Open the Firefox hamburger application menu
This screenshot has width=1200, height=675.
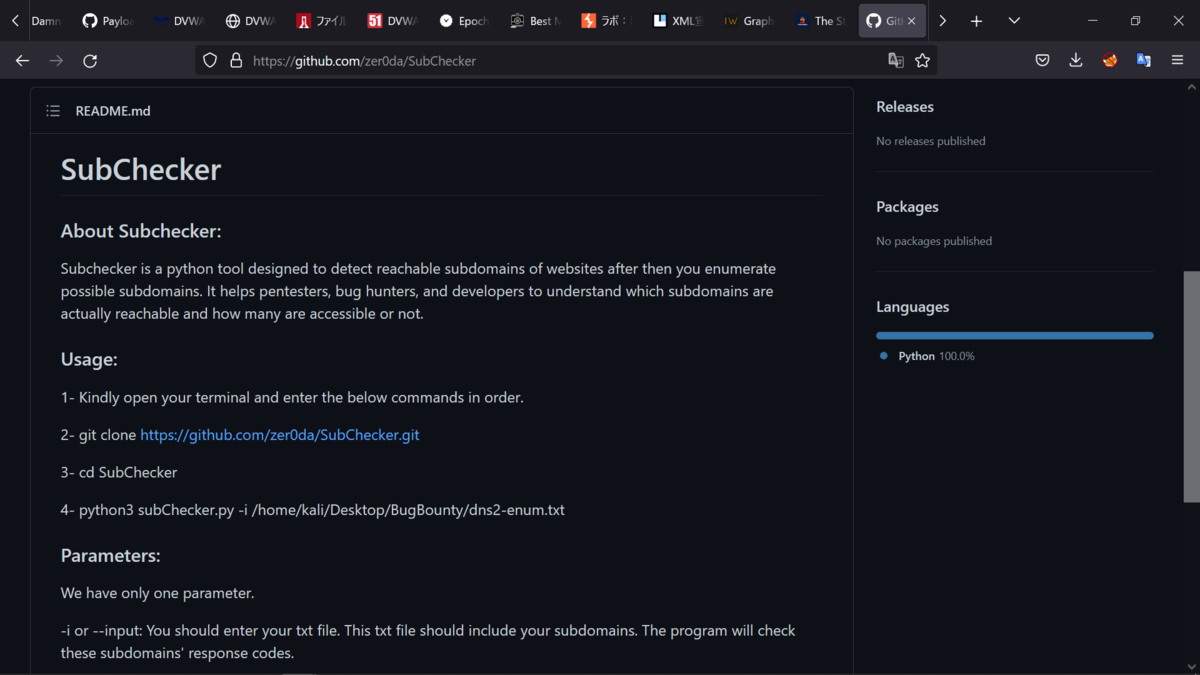point(1177,61)
